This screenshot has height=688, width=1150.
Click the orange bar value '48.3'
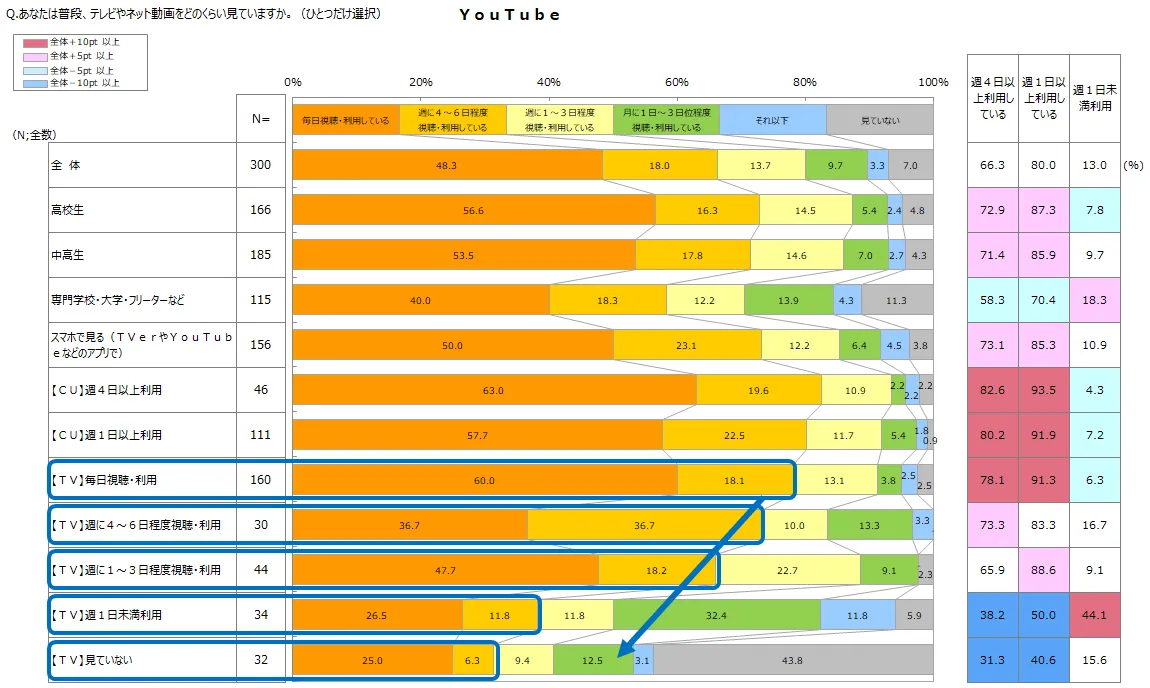tap(447, 166)
